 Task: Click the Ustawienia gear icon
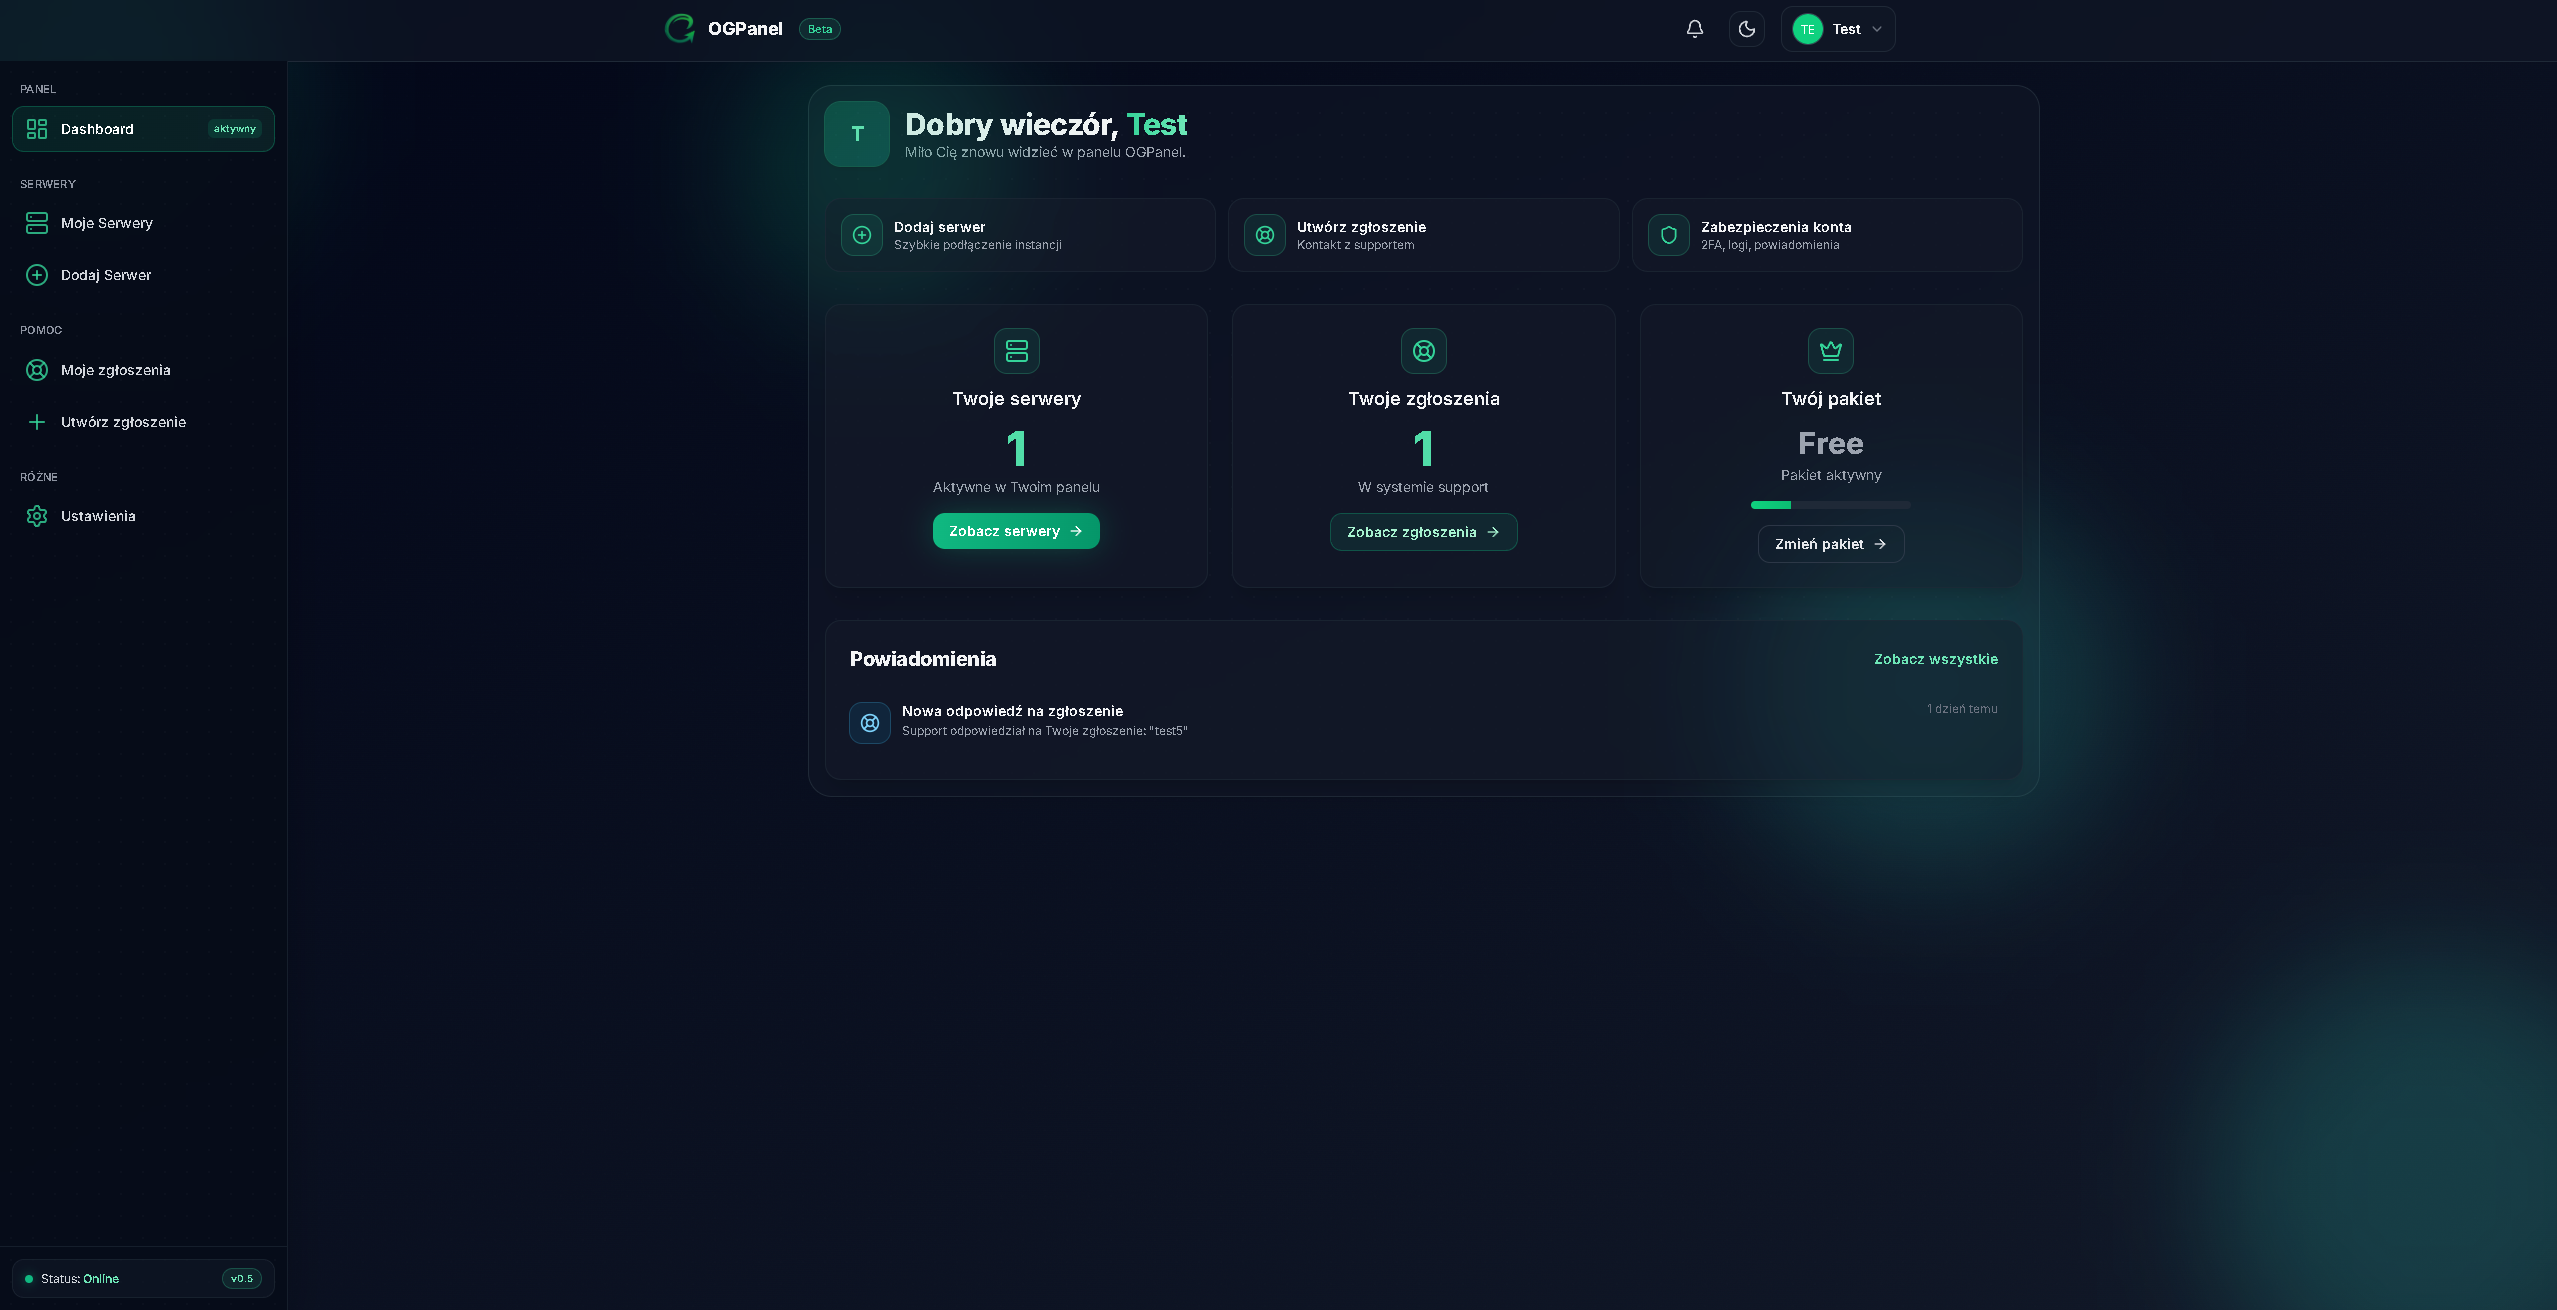click(37, 516)
